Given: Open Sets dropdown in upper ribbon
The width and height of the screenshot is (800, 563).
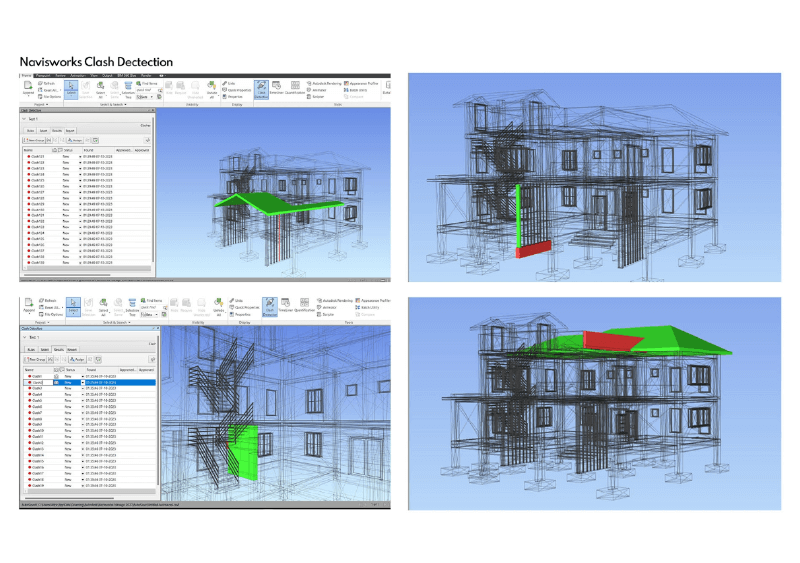Looking at the screenshot, I should 145,96.
